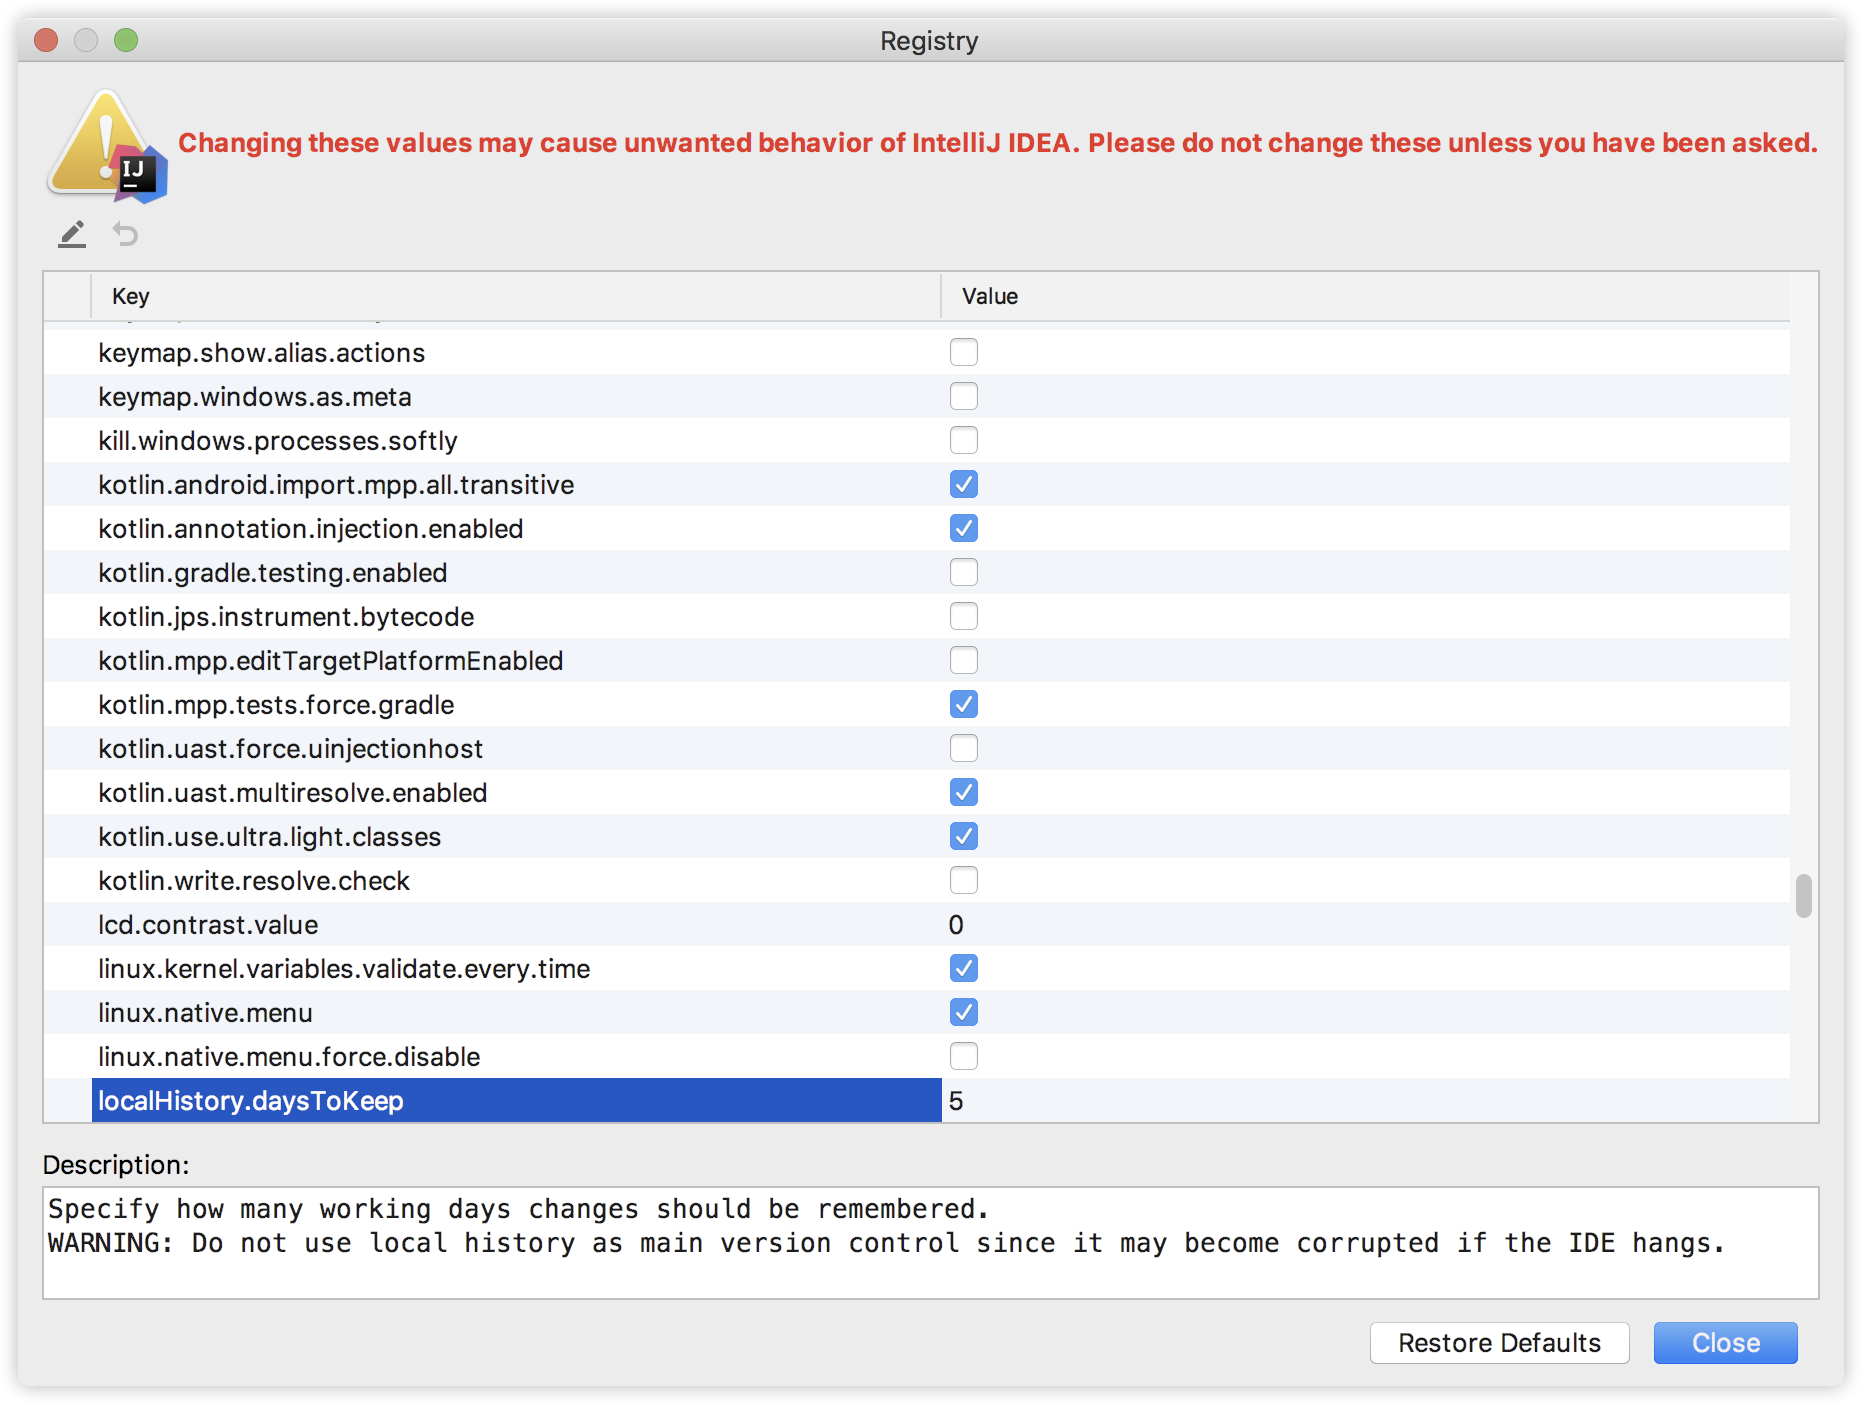Disable kotlin.use.ultra.light.classes checkbox
The image size is (1862, 1404).
[963, 836]
